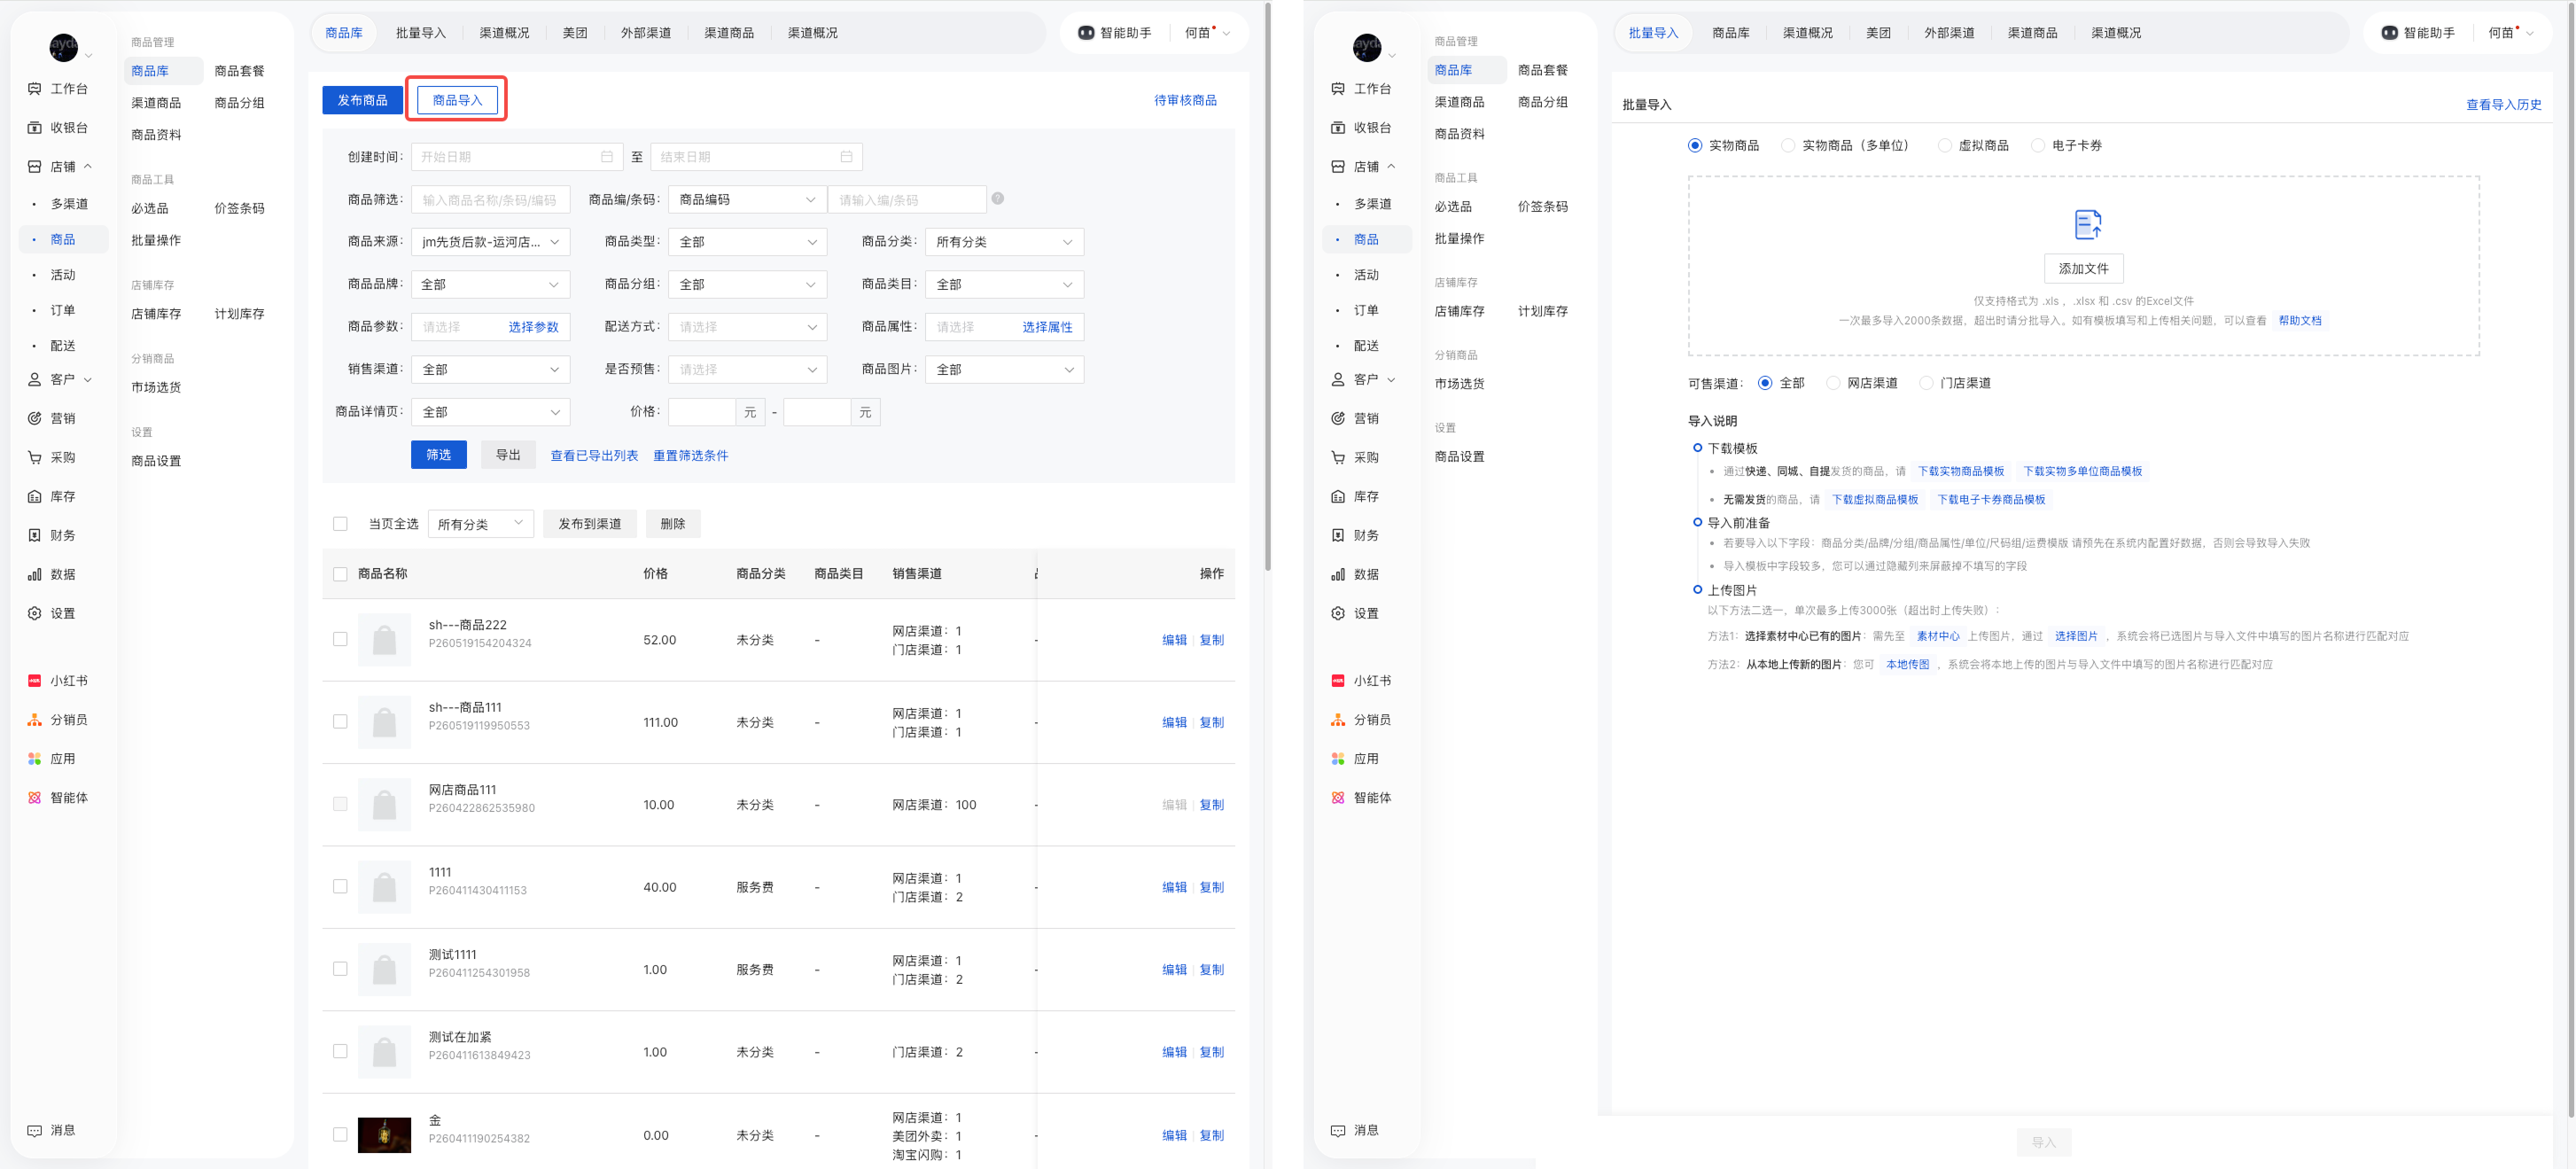This screenshot has height=1169, width=2576.
Task: Click the 数据 chart icon in left window
Action: 35,575
